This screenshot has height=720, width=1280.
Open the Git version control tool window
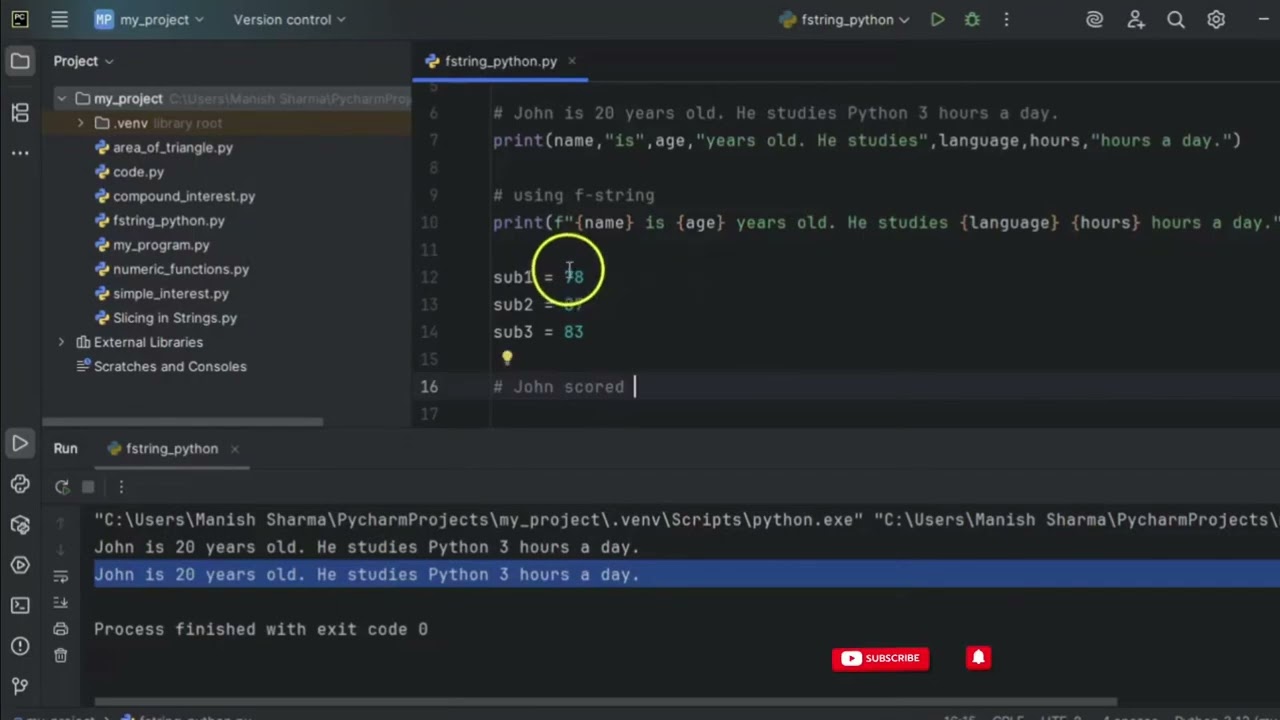click(x=20, y=686)
